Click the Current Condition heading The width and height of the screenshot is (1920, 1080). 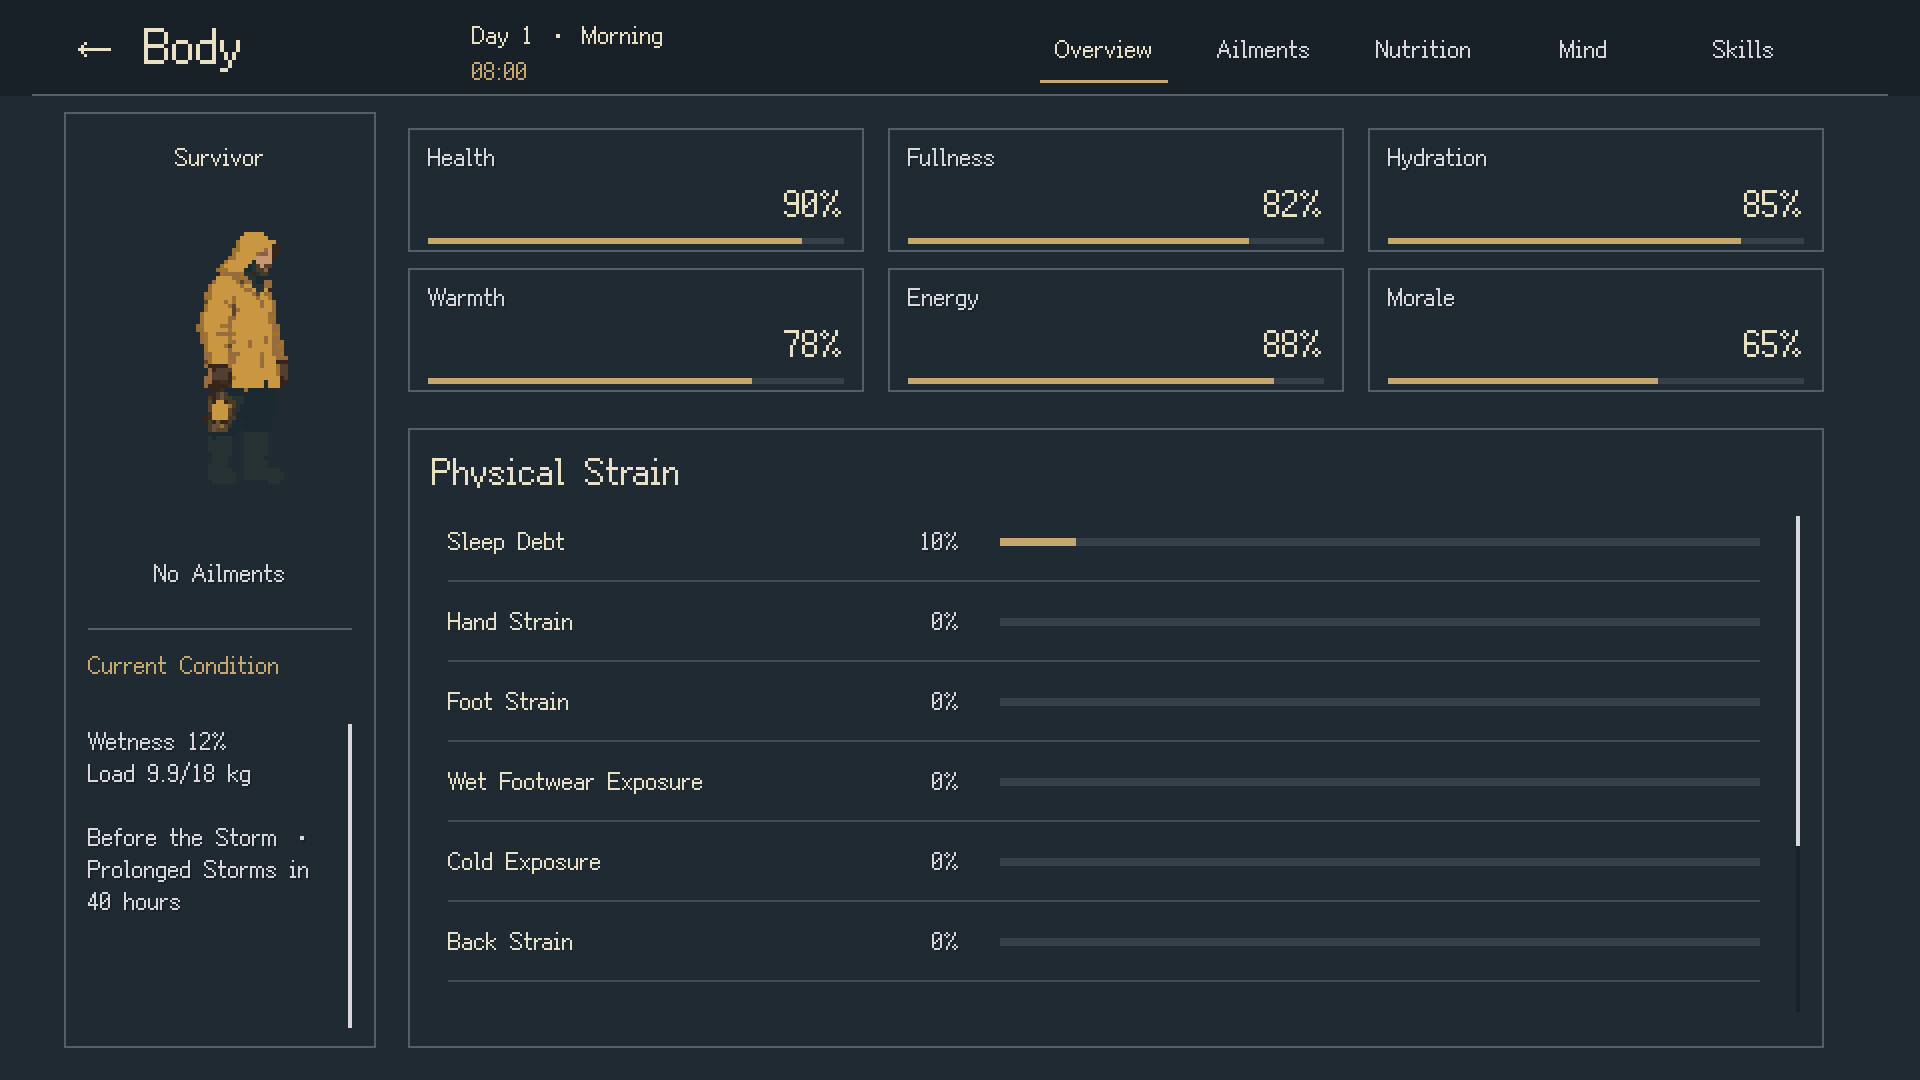183,666
